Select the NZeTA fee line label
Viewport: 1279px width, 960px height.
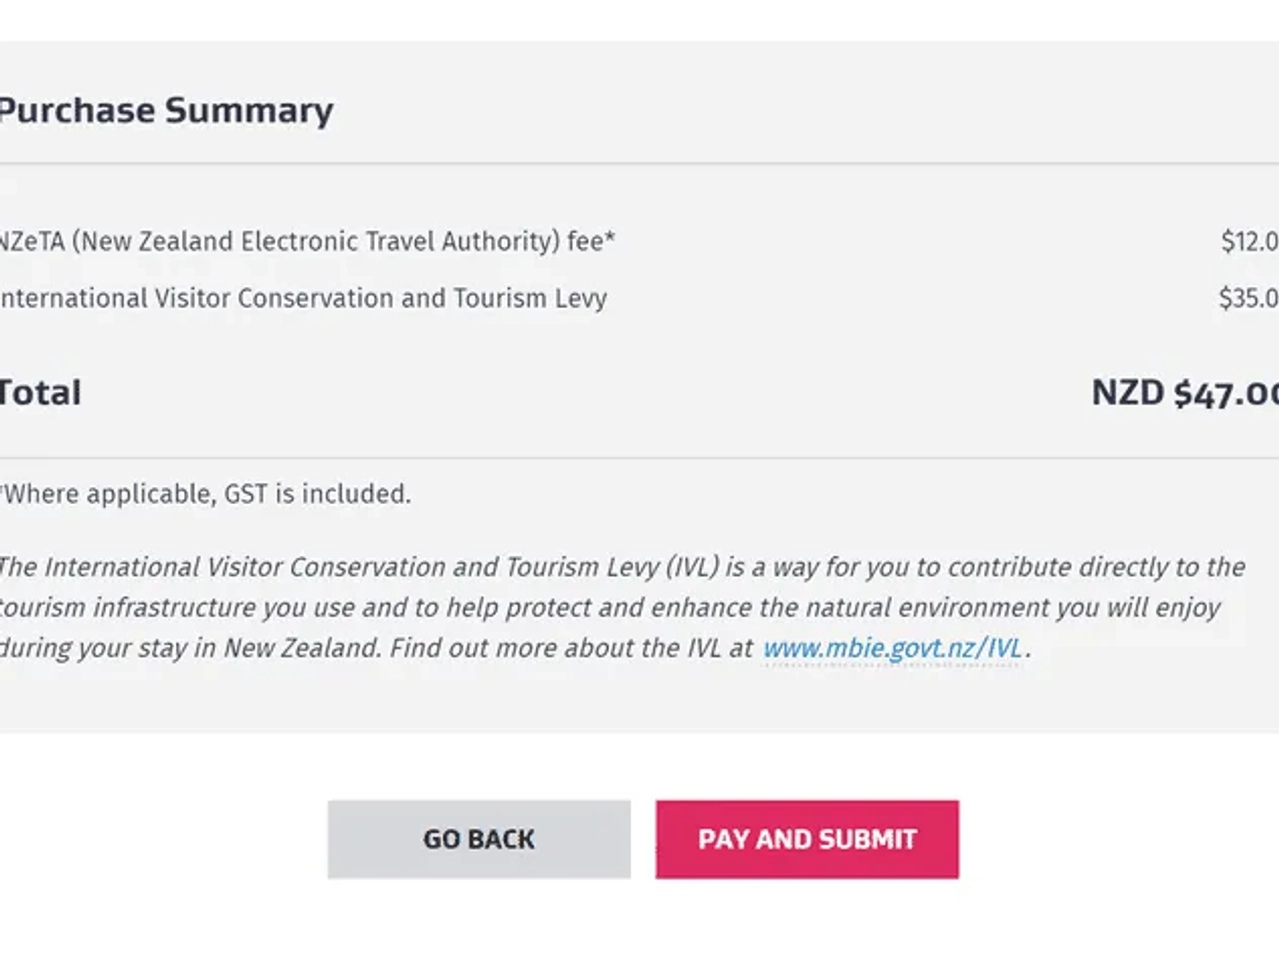[306, 241]
